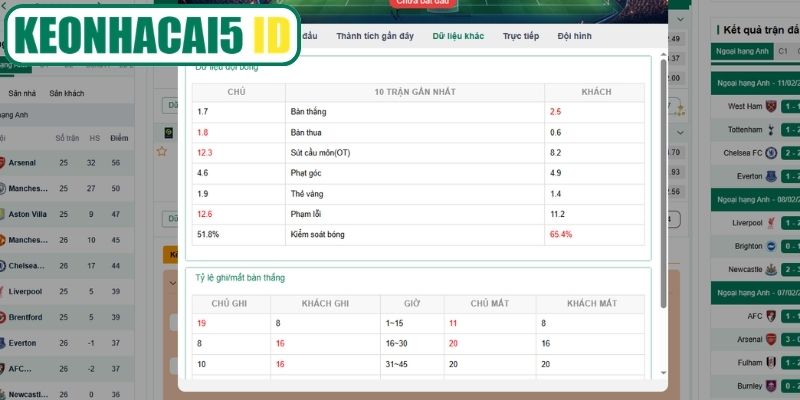Click AFC club crest in results
800x400 pixels.
tap(771, 316)
